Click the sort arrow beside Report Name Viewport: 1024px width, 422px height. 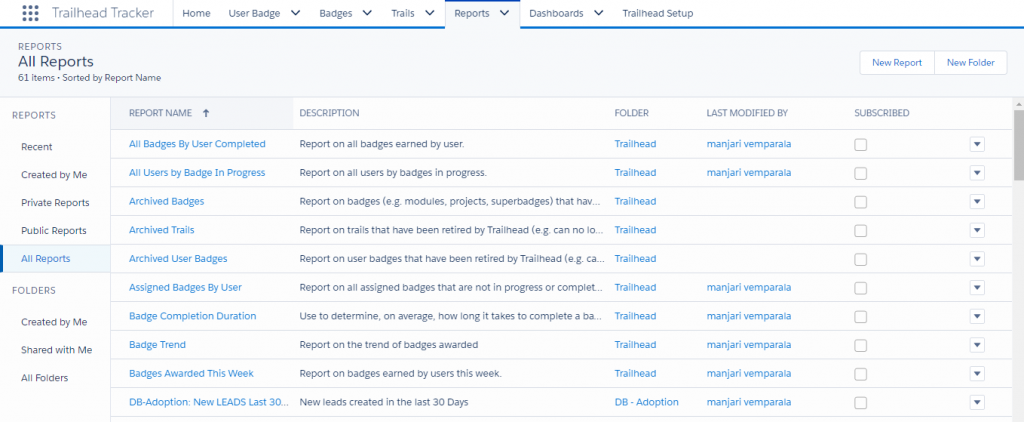[x=206, y=113]
